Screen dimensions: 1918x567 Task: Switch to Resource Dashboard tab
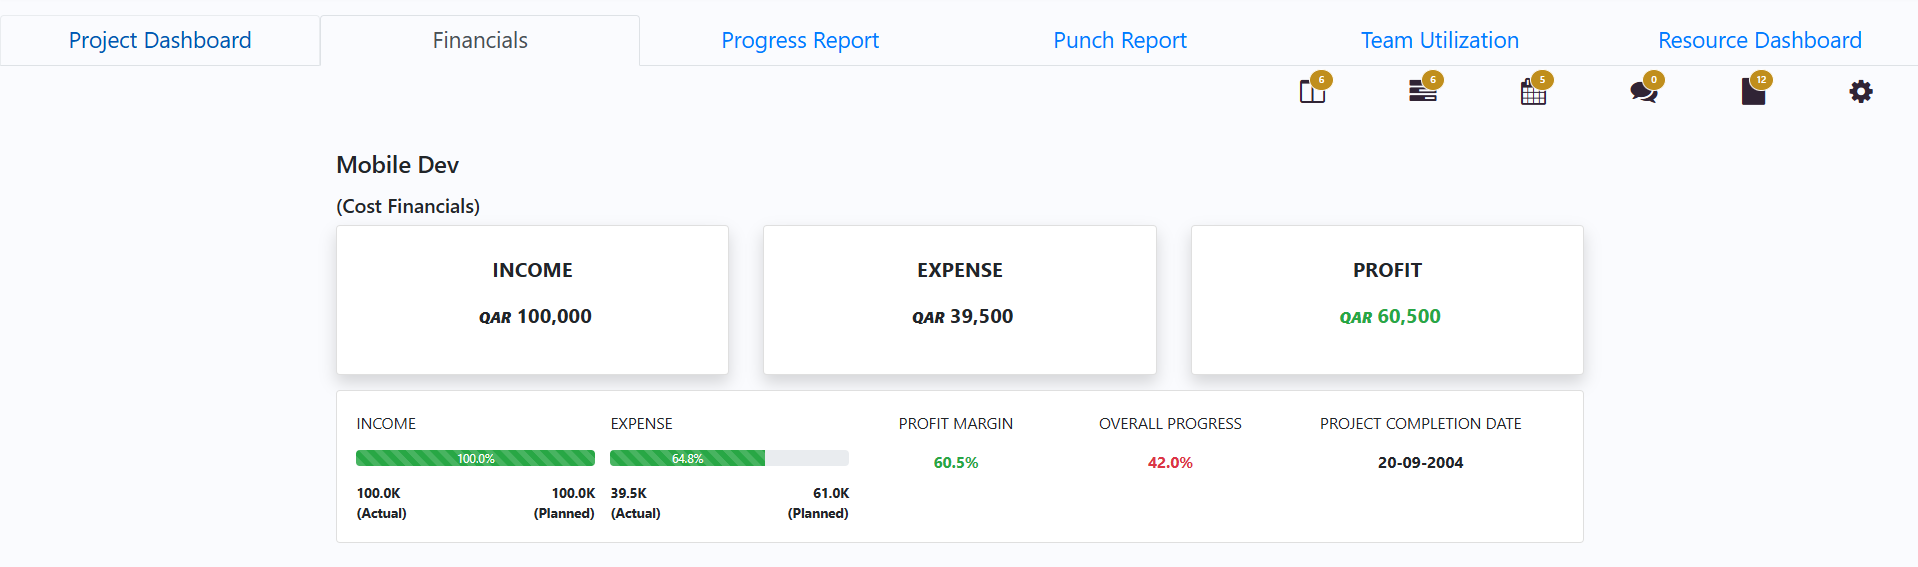1759,41
